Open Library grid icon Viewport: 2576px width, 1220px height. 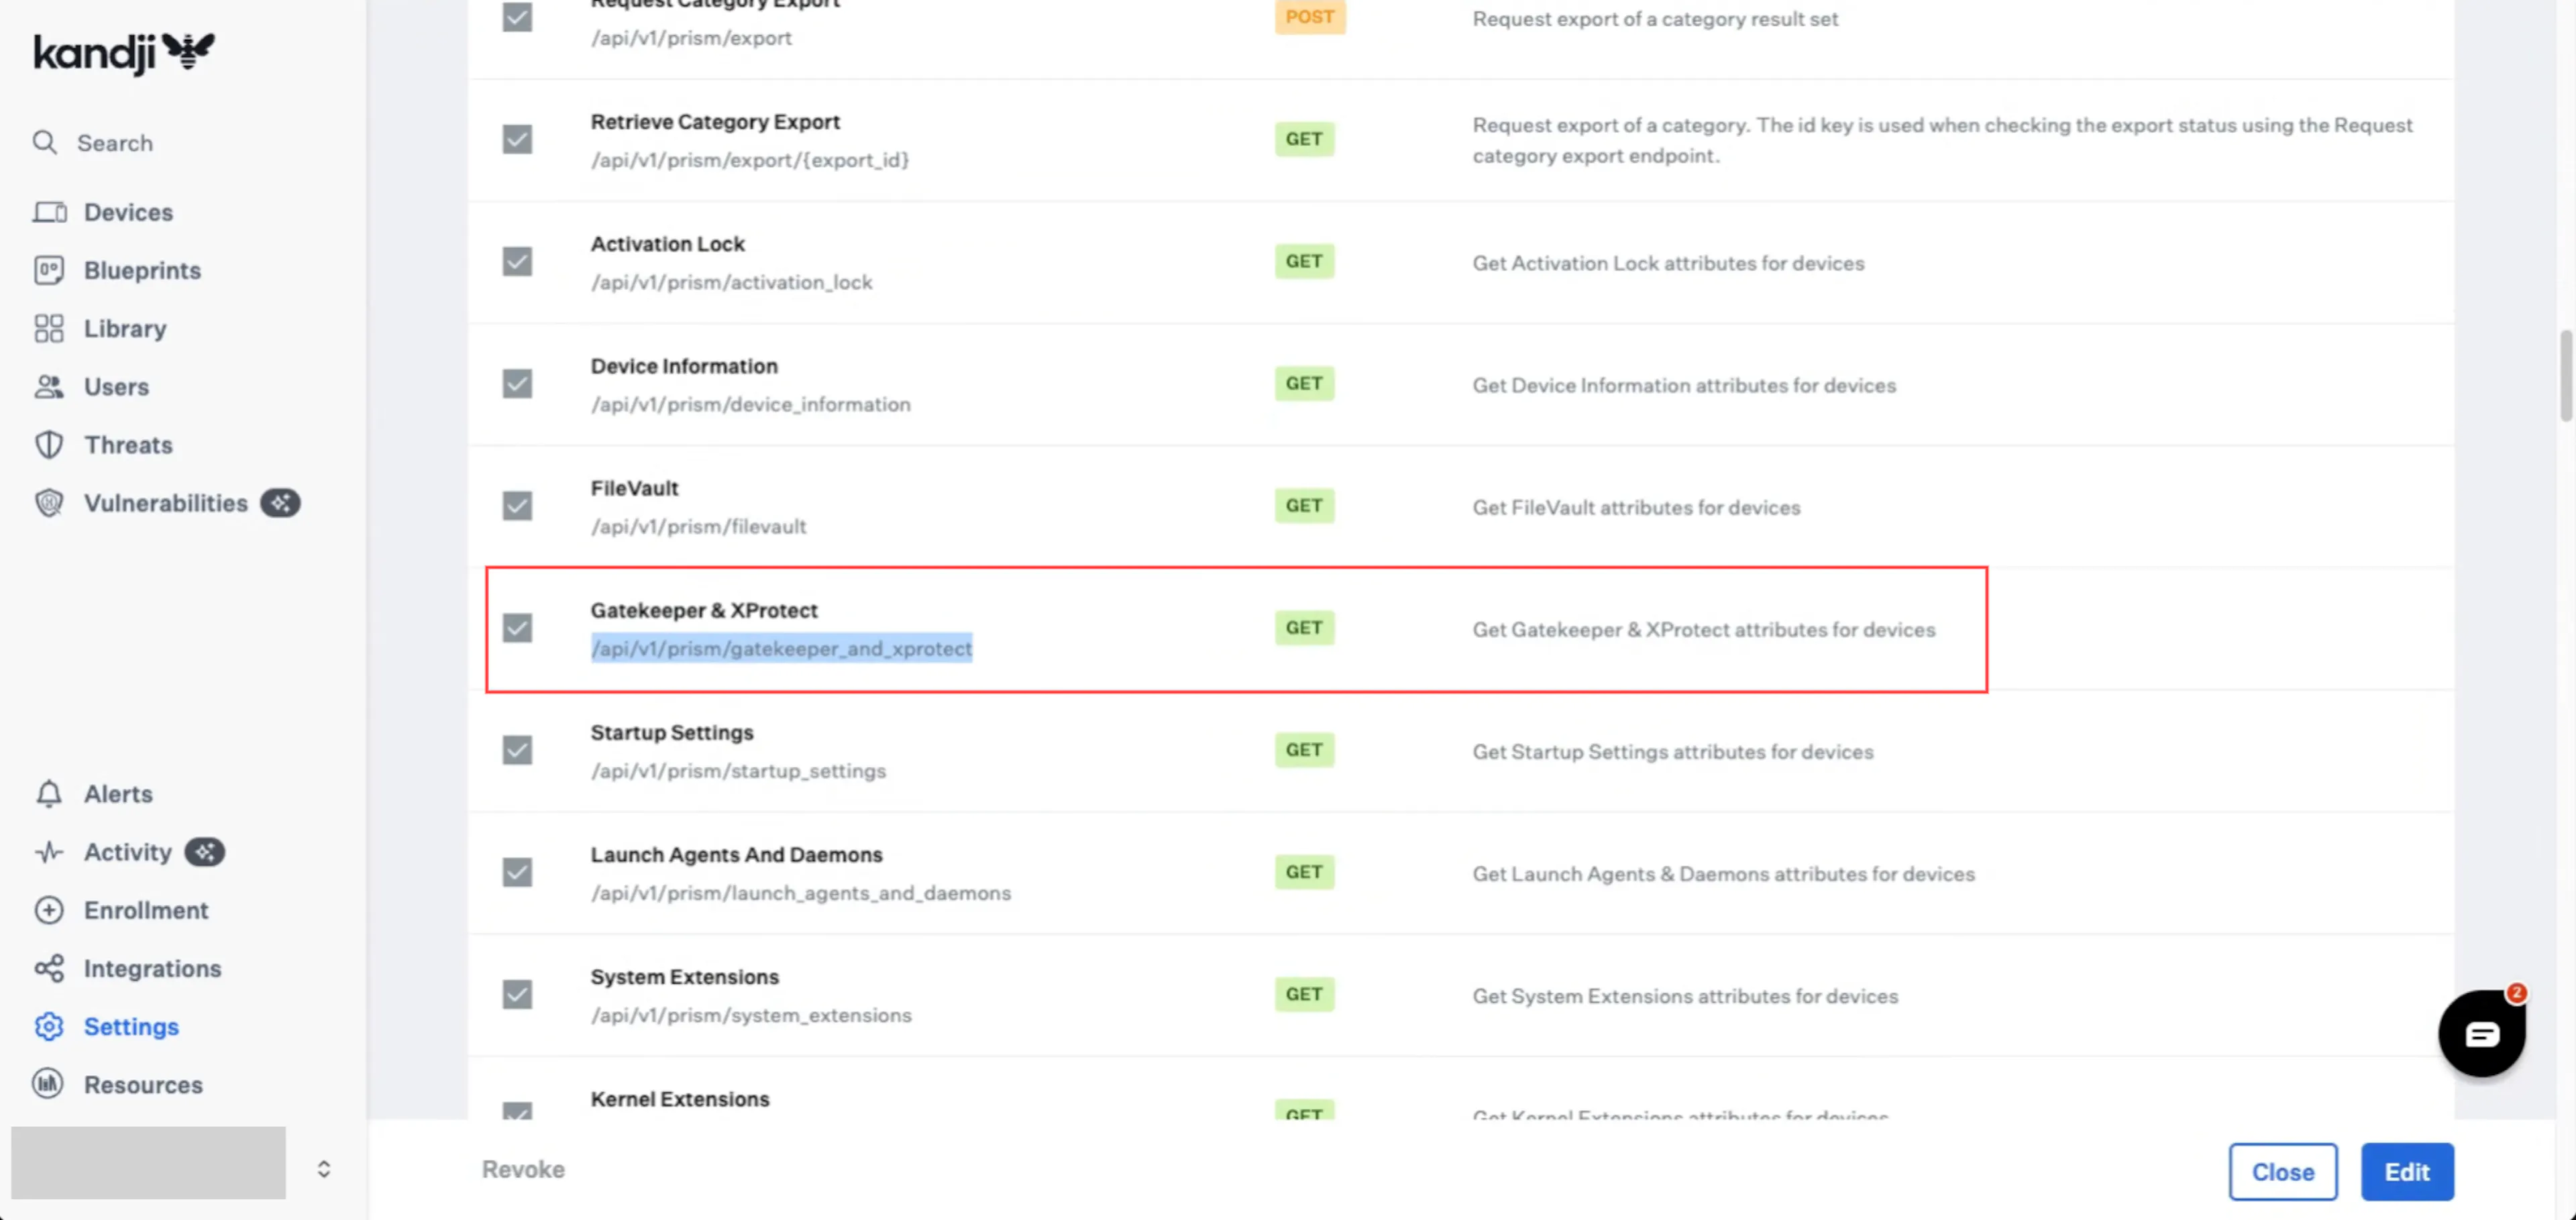[x=49, y=328]
